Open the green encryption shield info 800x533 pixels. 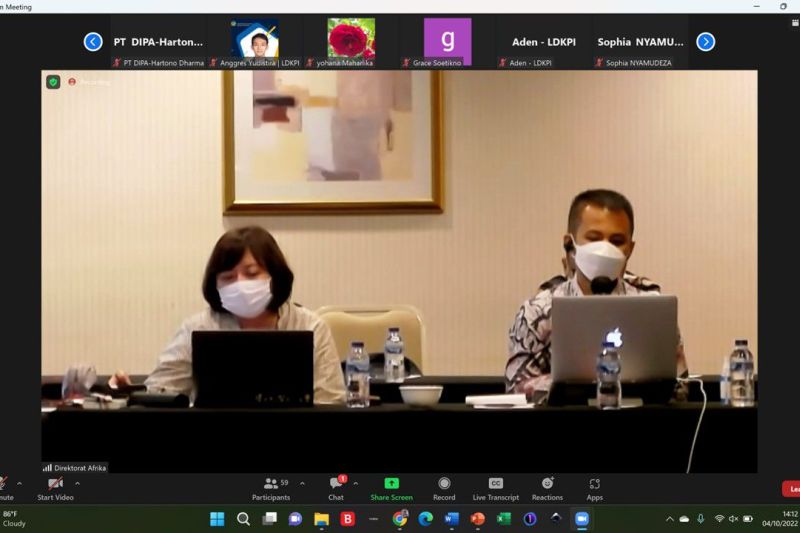coord(53,82)
